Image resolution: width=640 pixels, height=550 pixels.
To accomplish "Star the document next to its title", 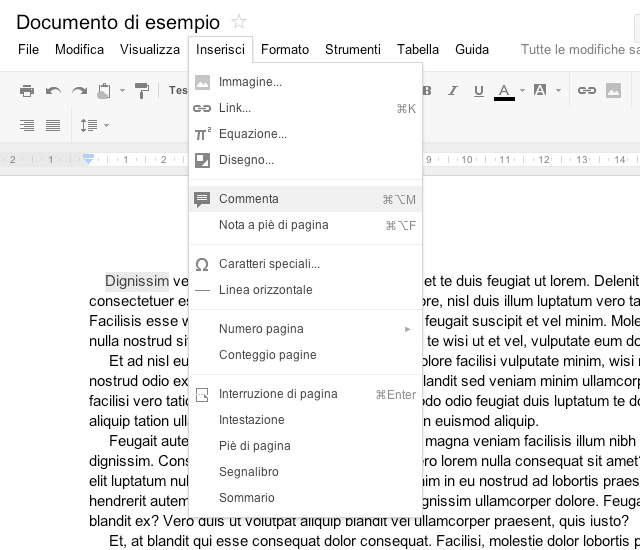I will (239, 22).
